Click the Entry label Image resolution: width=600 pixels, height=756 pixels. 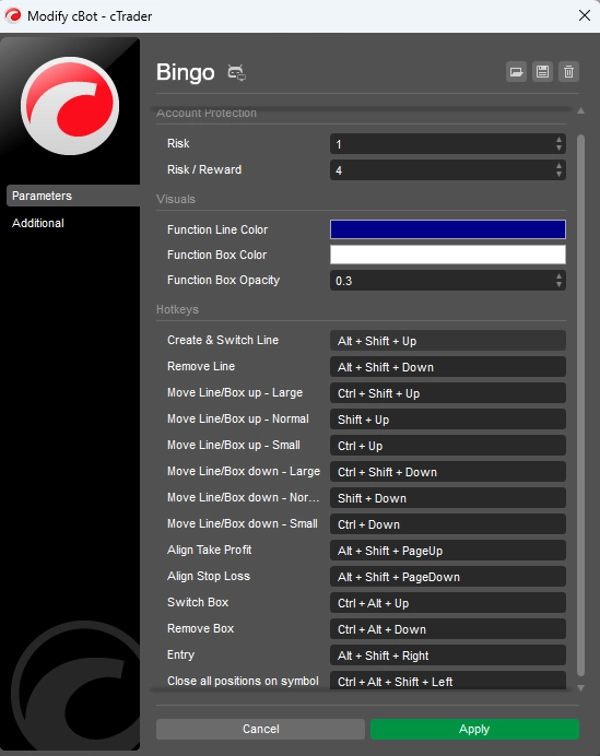181,655
